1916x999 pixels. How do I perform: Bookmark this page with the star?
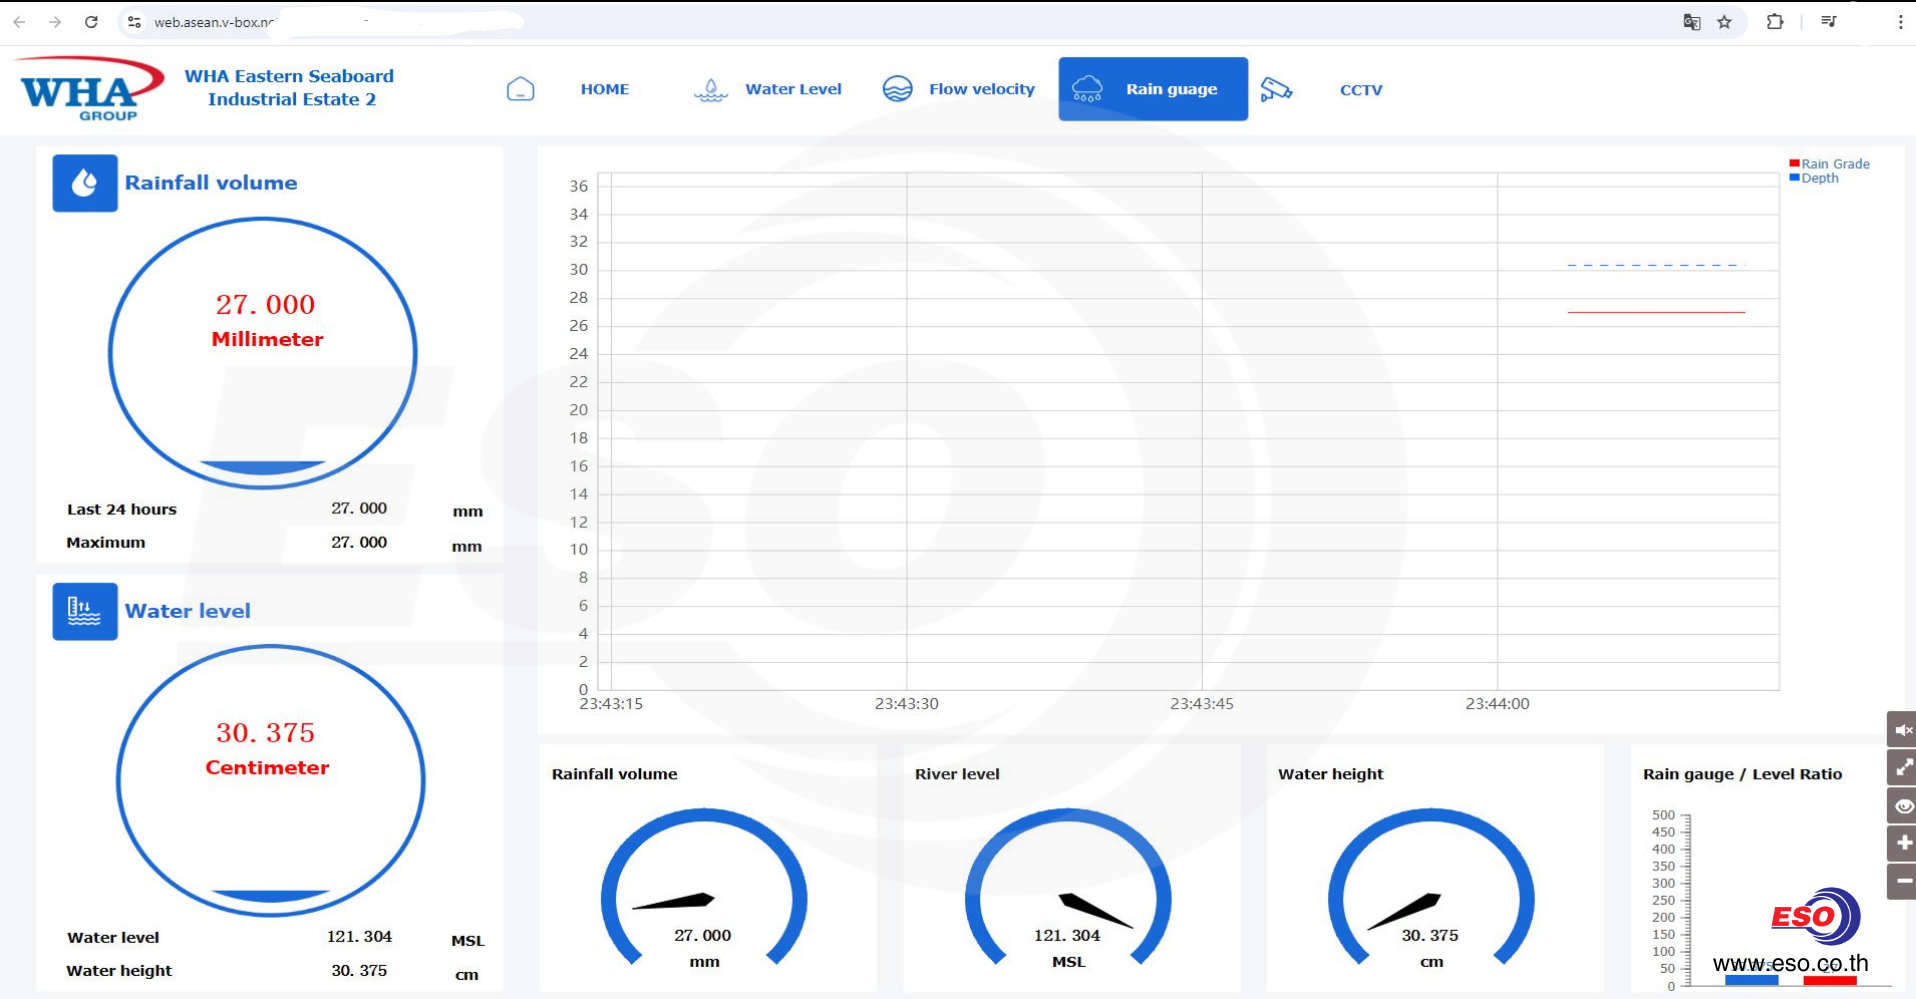pos(1724,22)
